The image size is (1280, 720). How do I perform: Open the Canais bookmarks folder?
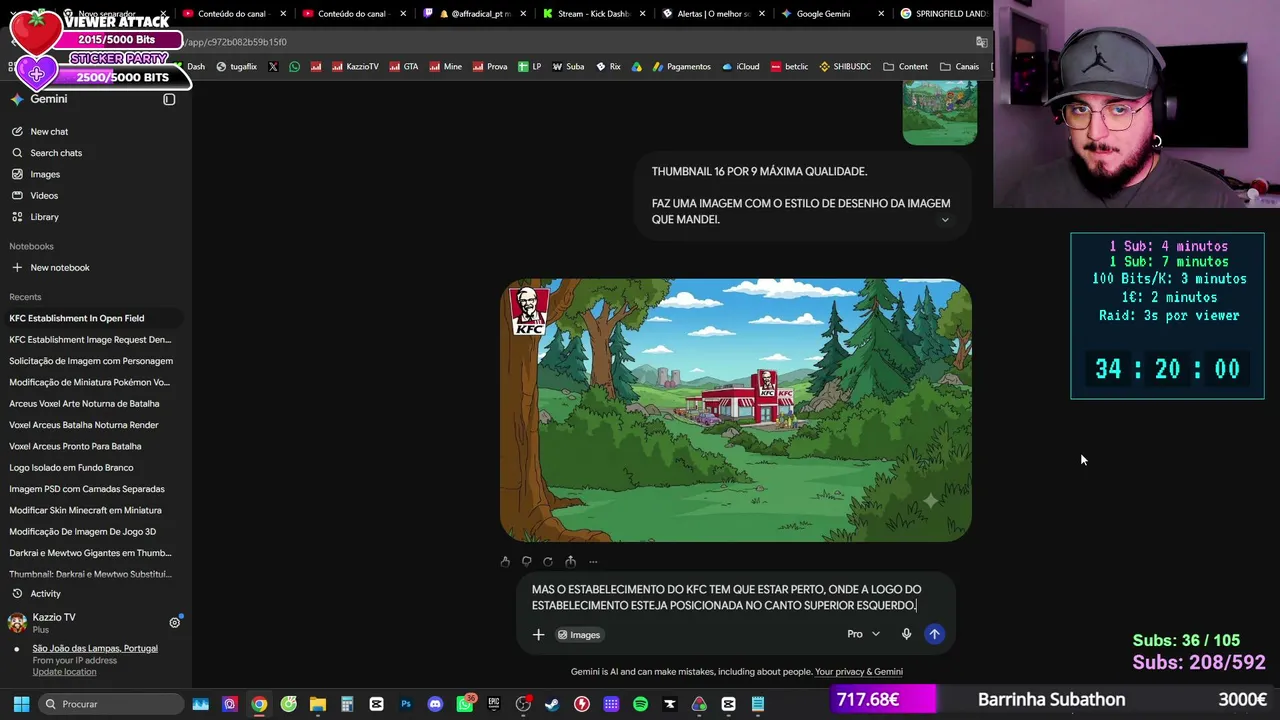[x=960, y=67]
